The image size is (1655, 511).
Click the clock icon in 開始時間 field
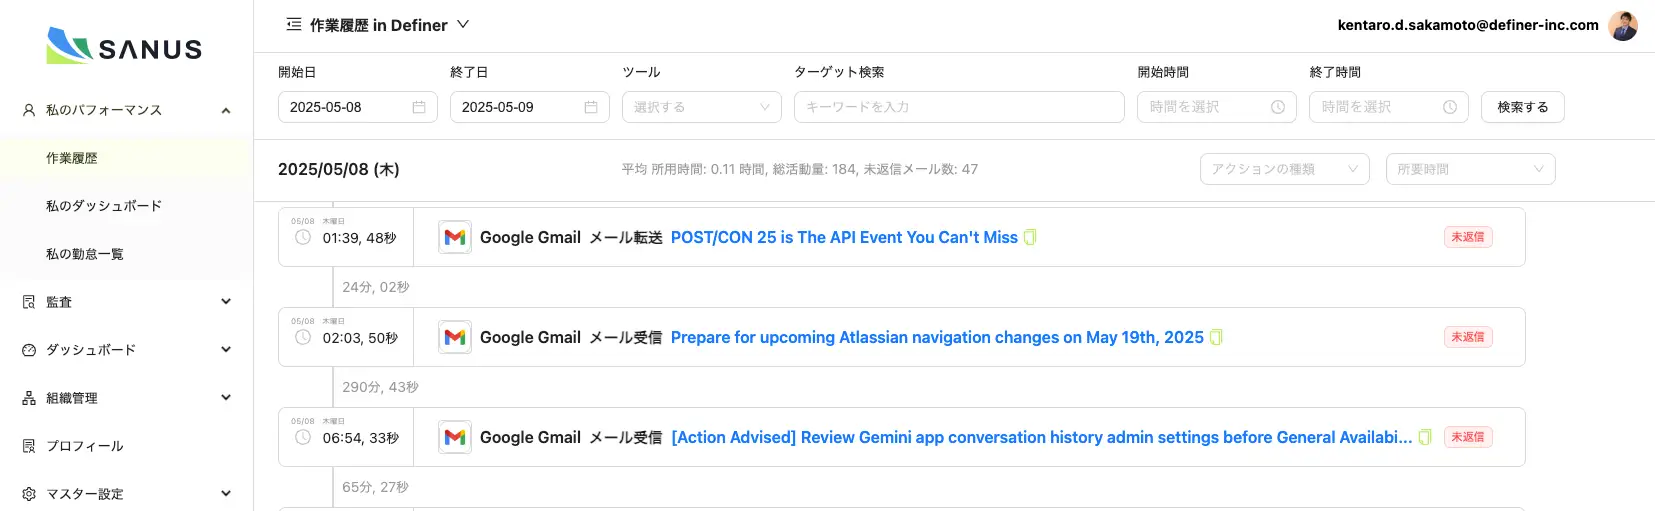(x=1277, y=107)
